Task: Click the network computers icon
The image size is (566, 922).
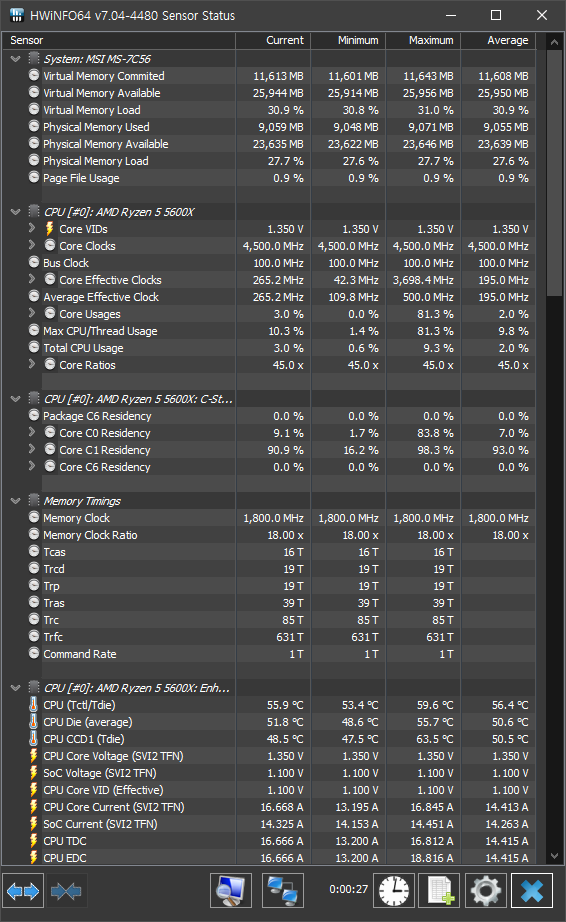Action: point(283,891)
